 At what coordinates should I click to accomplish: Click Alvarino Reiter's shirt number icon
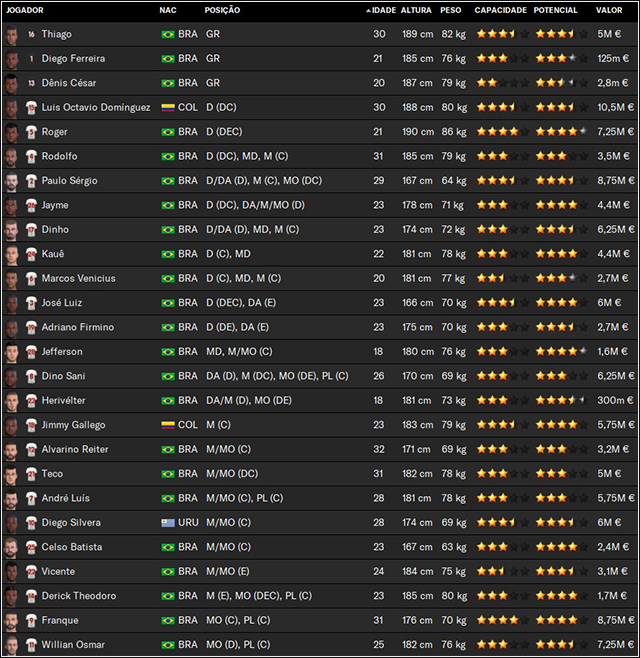coord(31,449)
